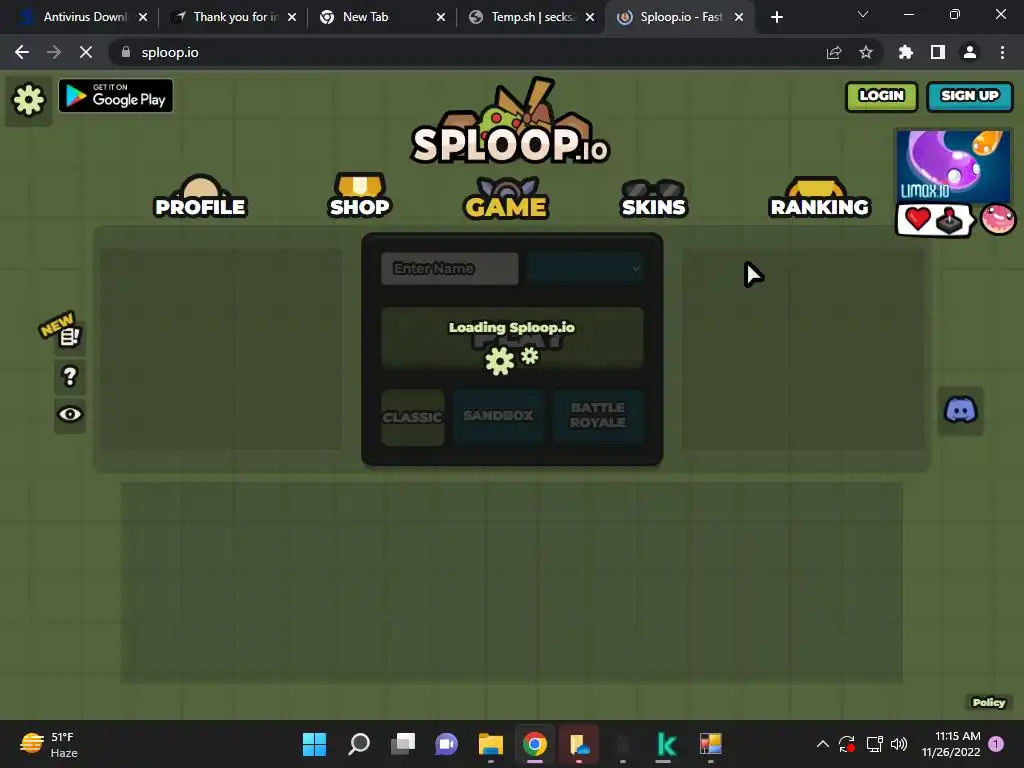Click the Enter Name input field

450,268
